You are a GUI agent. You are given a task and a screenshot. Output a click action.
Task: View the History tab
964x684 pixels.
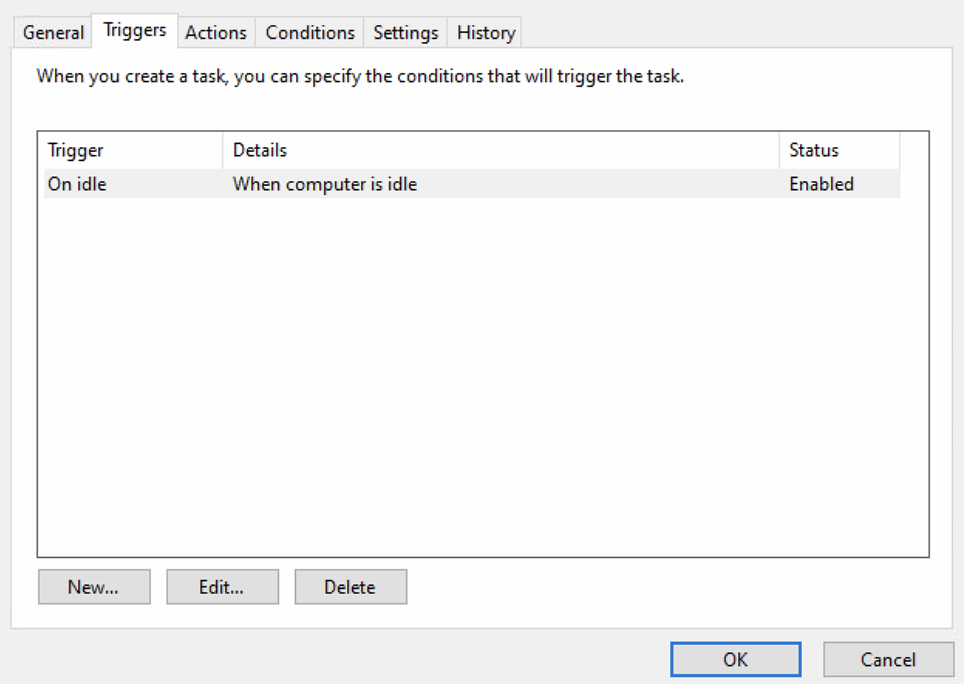point(486,33)
